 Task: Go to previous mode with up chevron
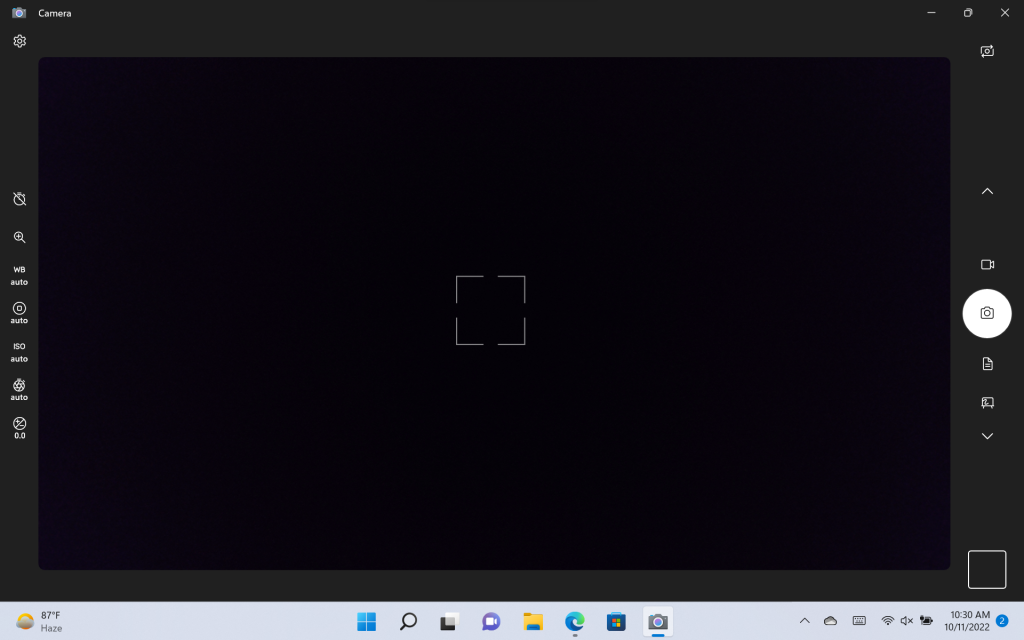987,191
